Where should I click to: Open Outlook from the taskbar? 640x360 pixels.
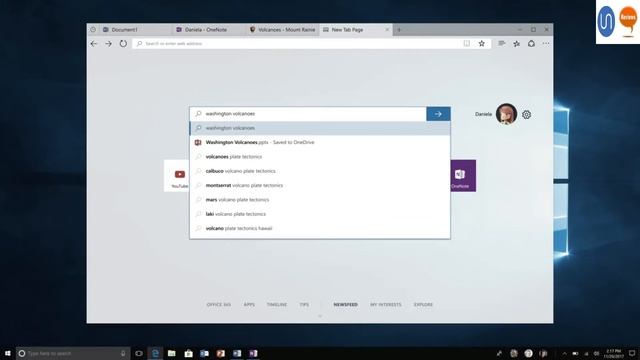coord(204,353)
